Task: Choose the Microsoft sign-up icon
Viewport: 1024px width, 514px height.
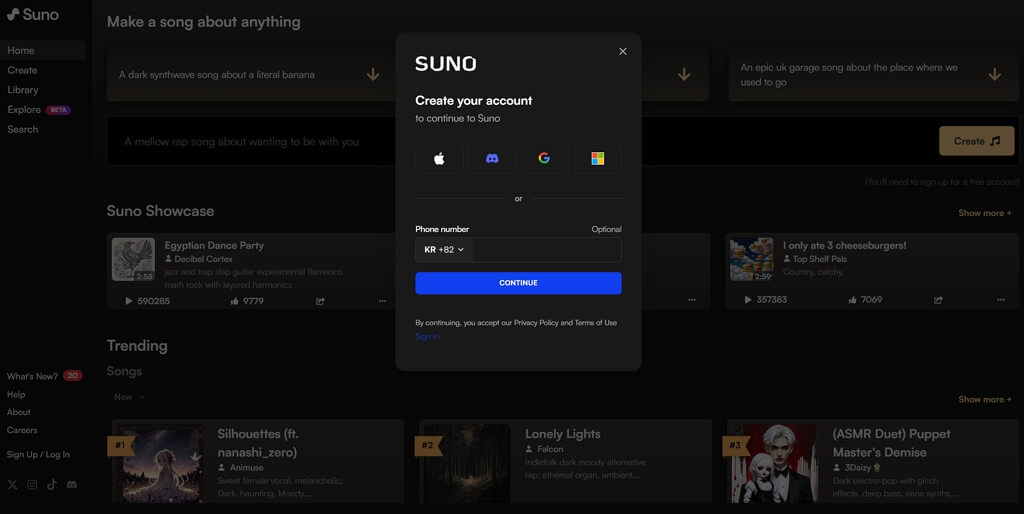Action: [x=597, y=158]
